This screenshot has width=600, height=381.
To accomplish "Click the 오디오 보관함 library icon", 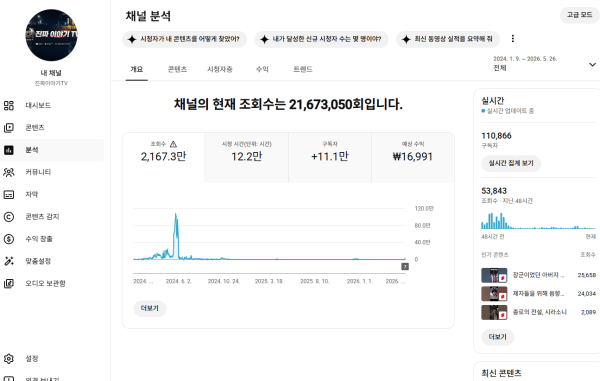I will coord(9,283).
